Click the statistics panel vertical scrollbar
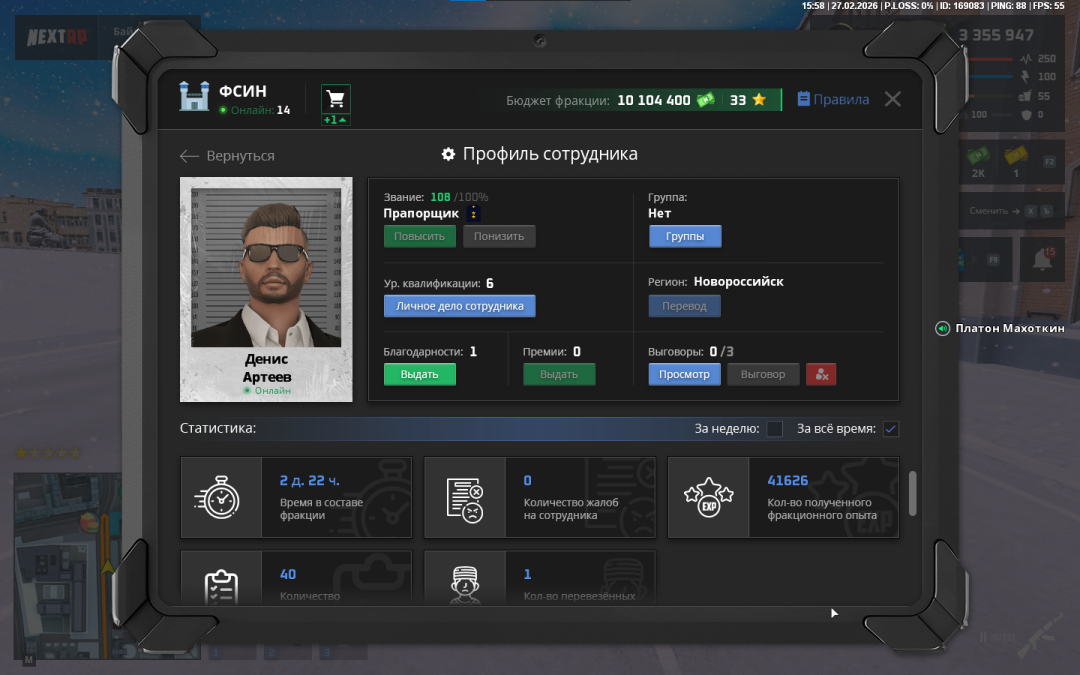The height and width of the screenshot is (675, 1080). click(x=912, y=494)
